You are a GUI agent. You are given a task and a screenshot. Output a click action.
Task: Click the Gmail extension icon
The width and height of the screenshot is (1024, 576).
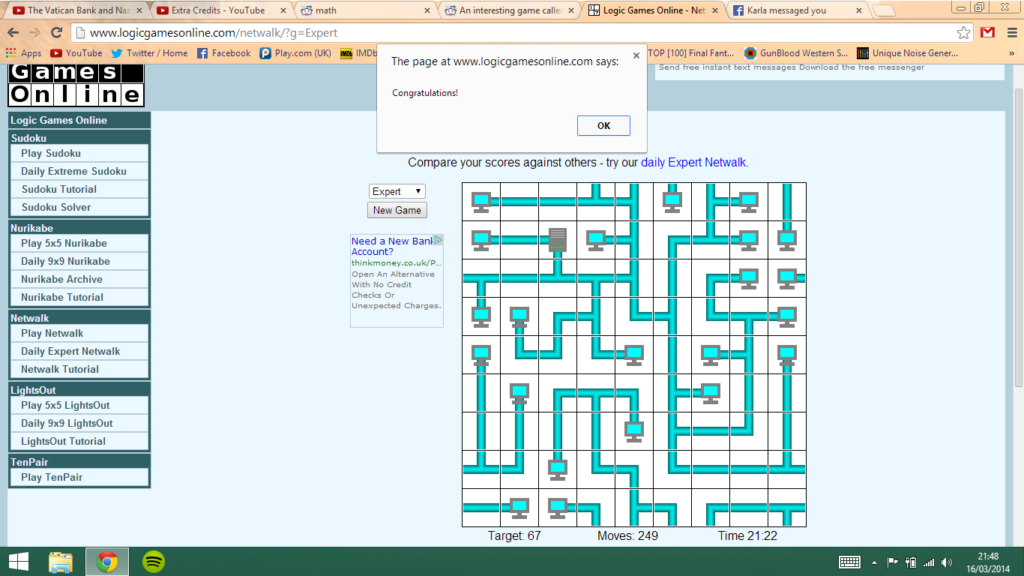987,32
